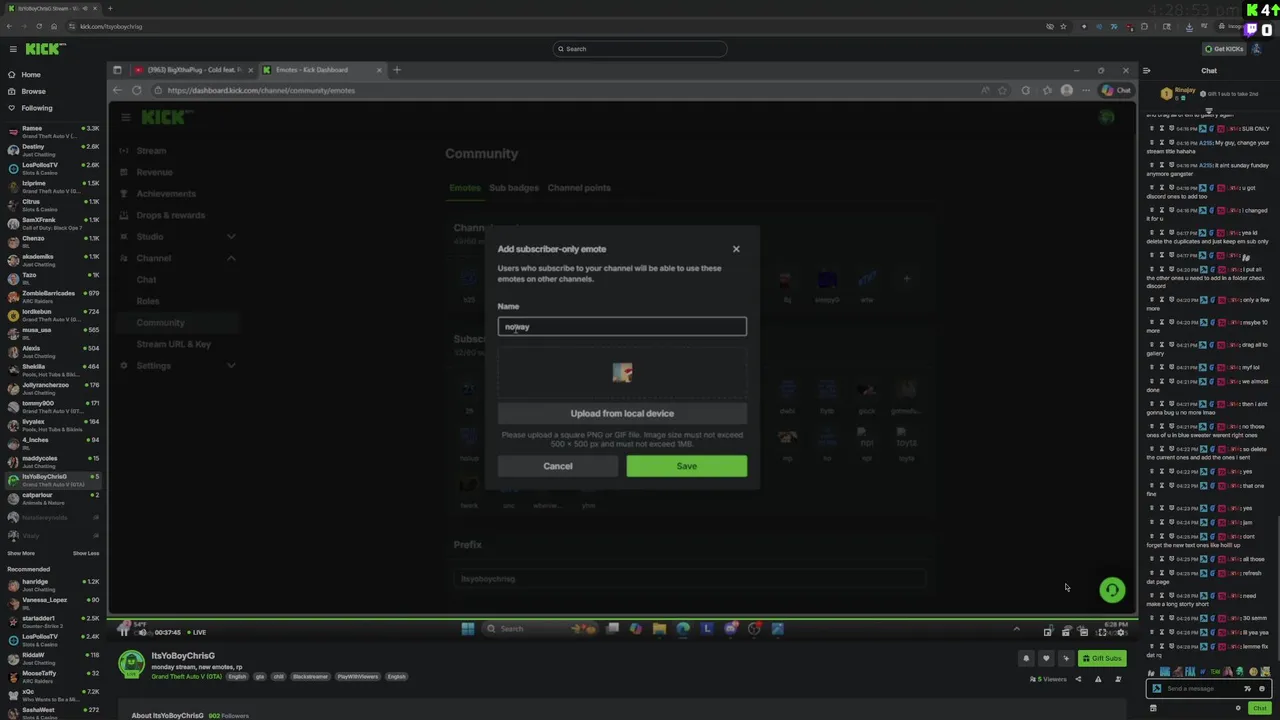Screen dimensions: 1280x720
Task: Expand the Studio section chevron
Action: pos(231,237)
